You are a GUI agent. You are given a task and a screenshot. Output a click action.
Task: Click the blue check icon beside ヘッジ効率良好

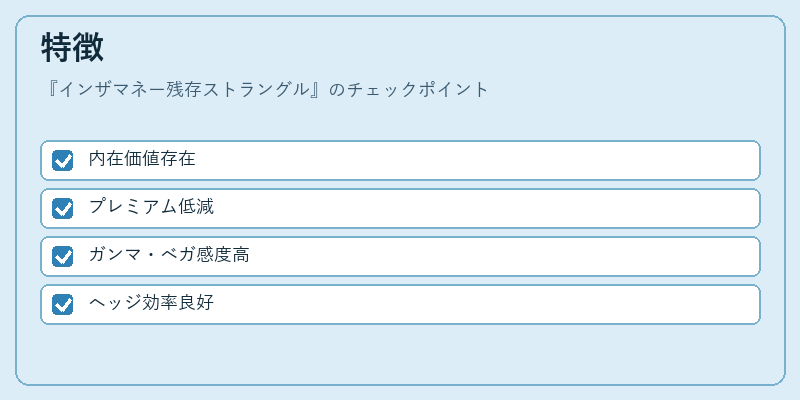pos(63,304)
